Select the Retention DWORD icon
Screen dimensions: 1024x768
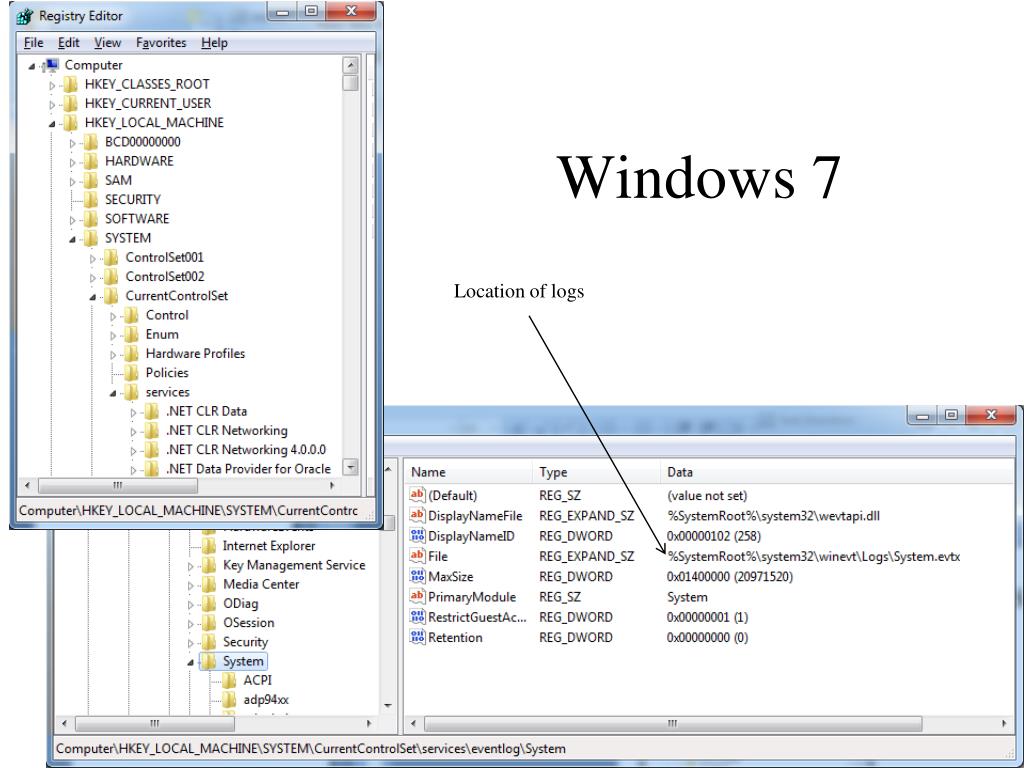tap(417, 637)
